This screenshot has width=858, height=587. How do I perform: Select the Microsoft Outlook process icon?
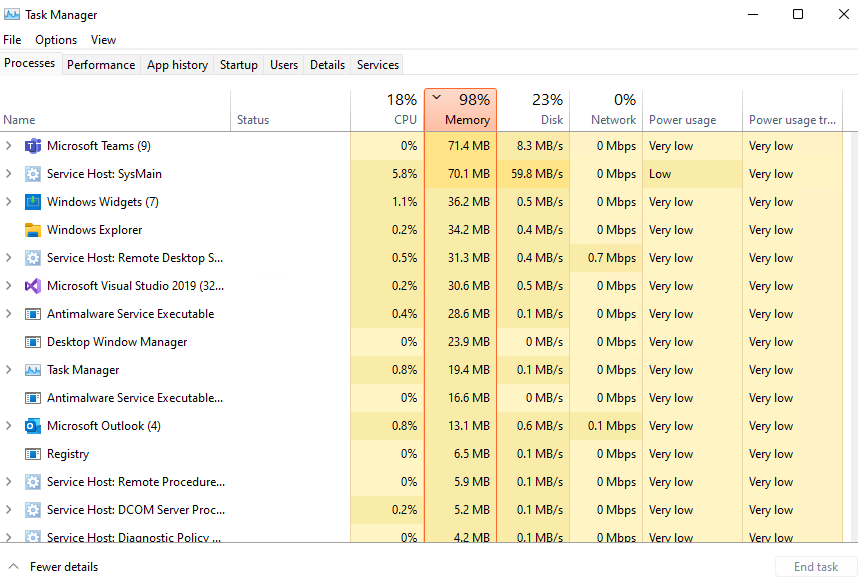pyautogui.click(x=33, y=426)
